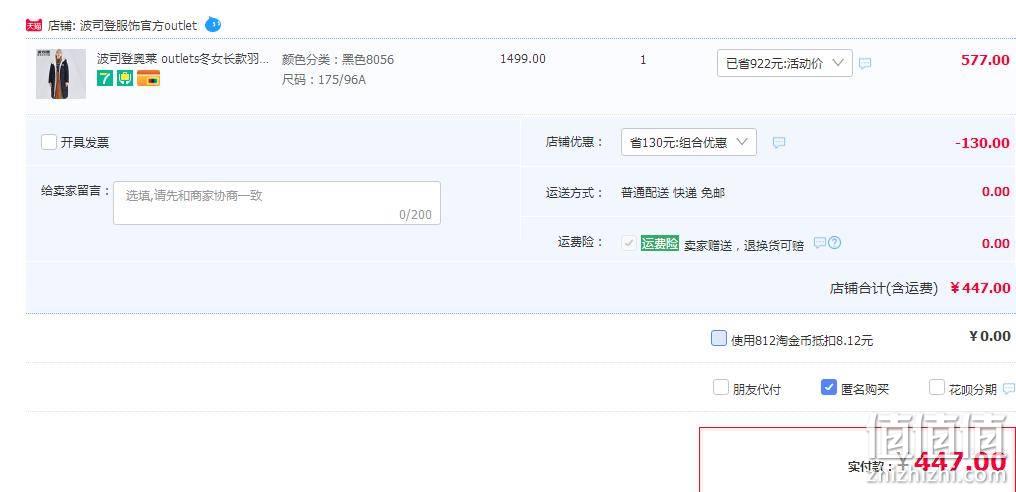Click the green 7-day return icon
1016x492 pixels.
(x=105, y=78)
